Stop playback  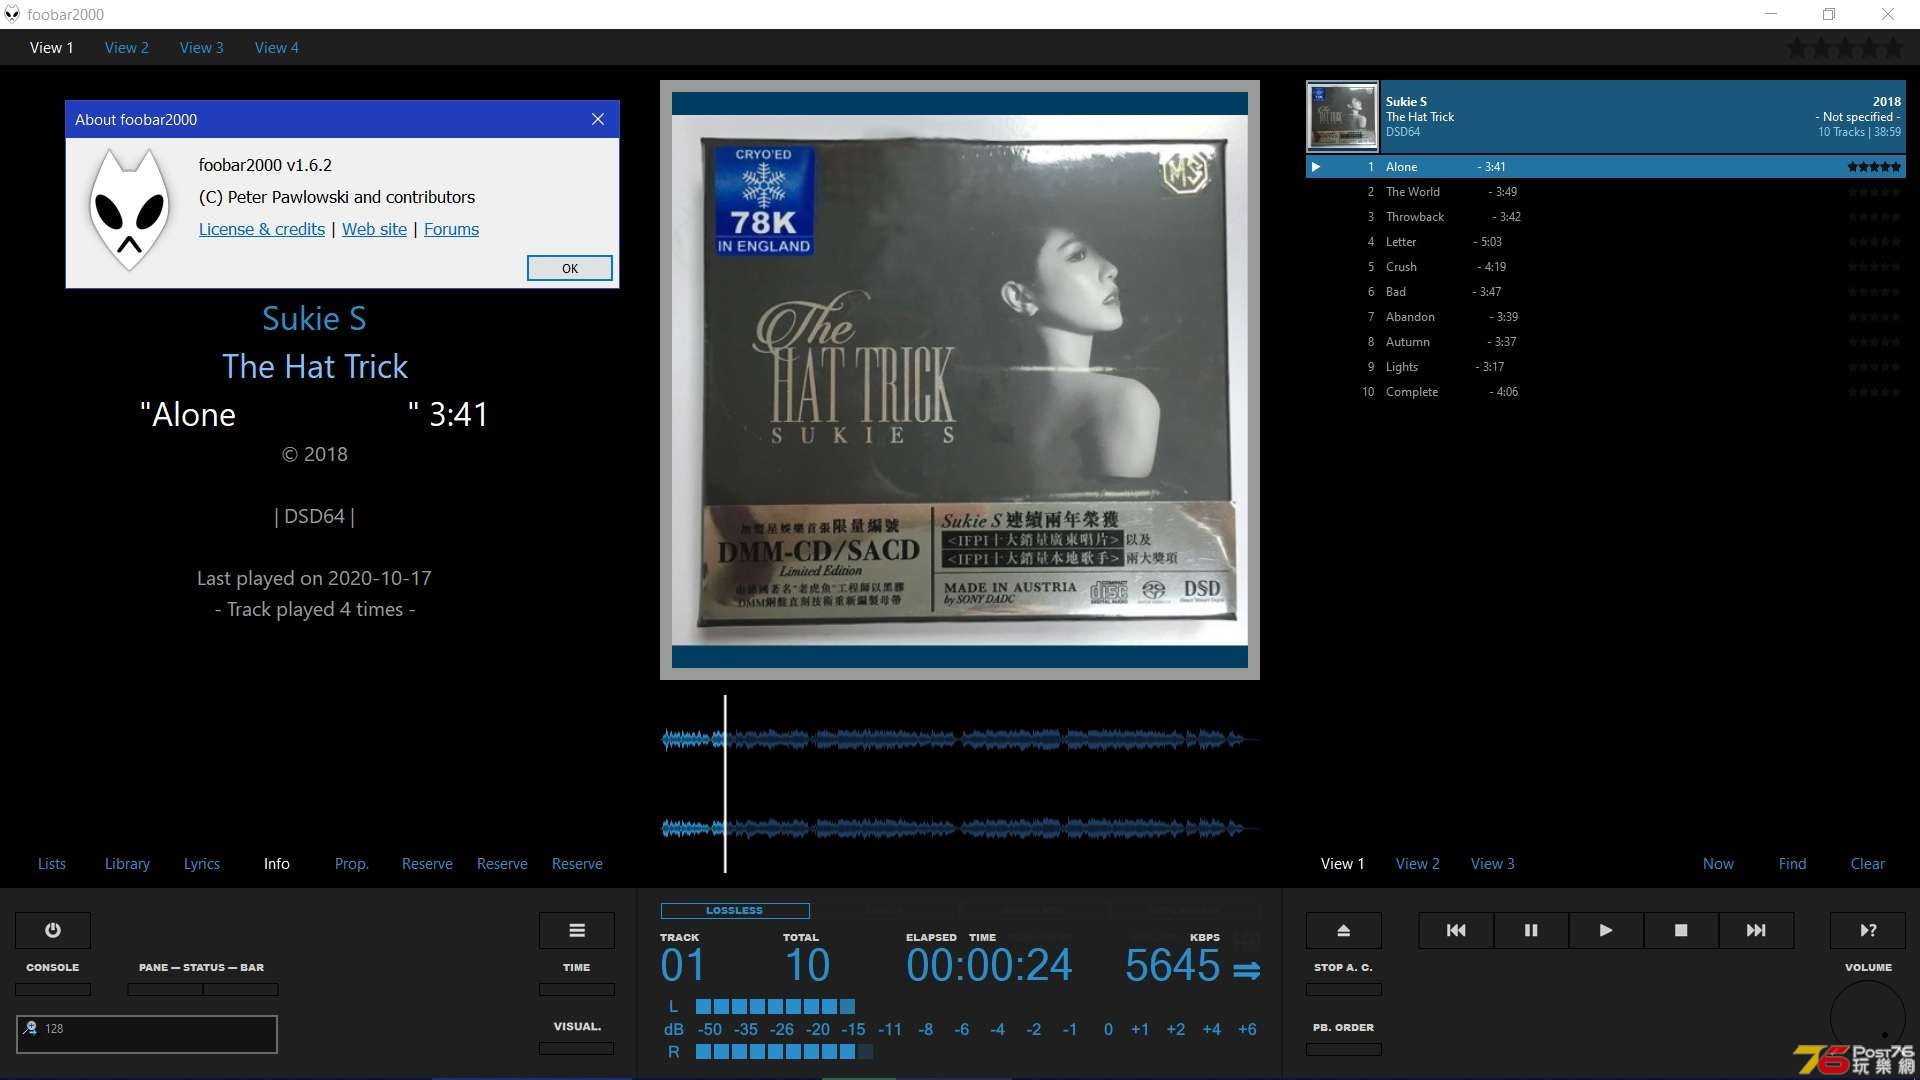pos(1681,930)
